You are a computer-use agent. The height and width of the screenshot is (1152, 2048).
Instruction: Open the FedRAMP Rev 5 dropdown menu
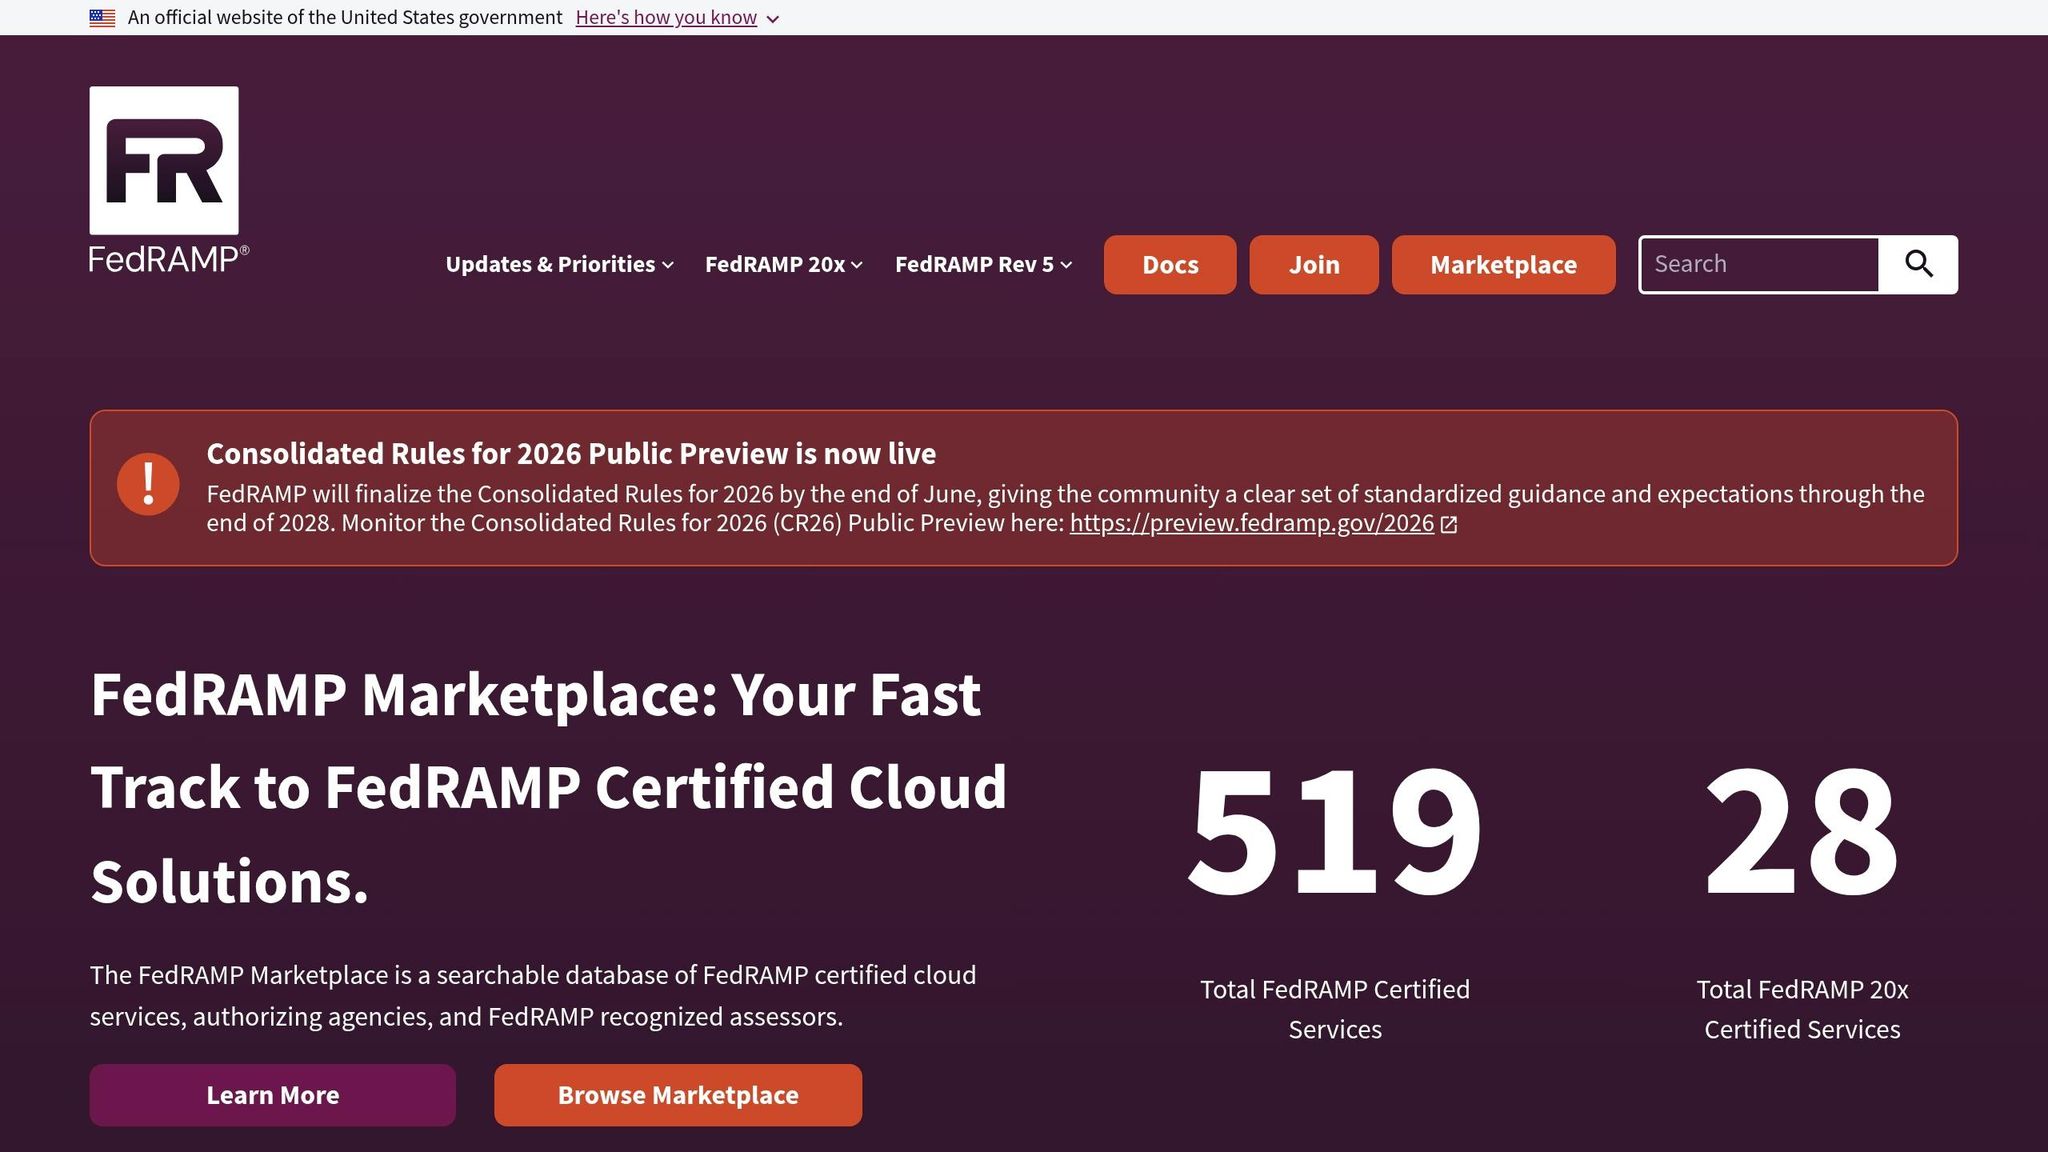coord(984,264)
